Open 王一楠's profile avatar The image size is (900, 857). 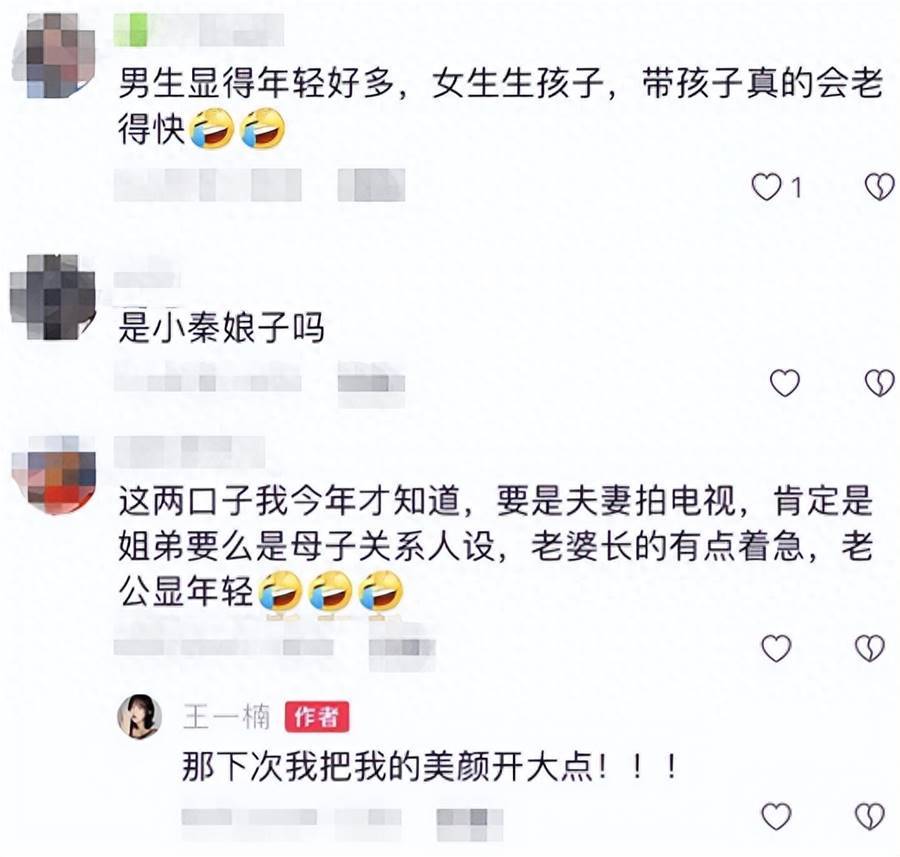[139, 717]
